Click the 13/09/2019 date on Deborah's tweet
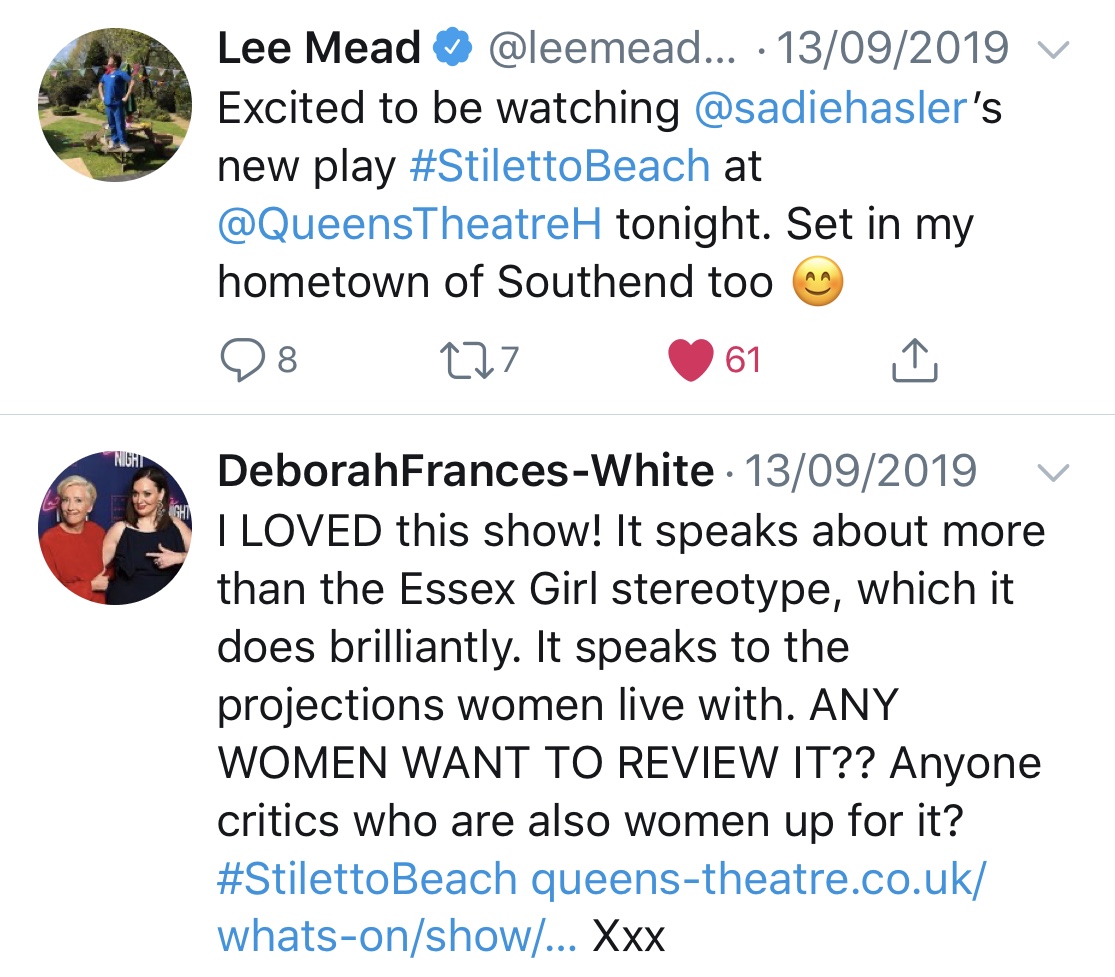This screenshot has width=1115, height=977. coord(862,471)
